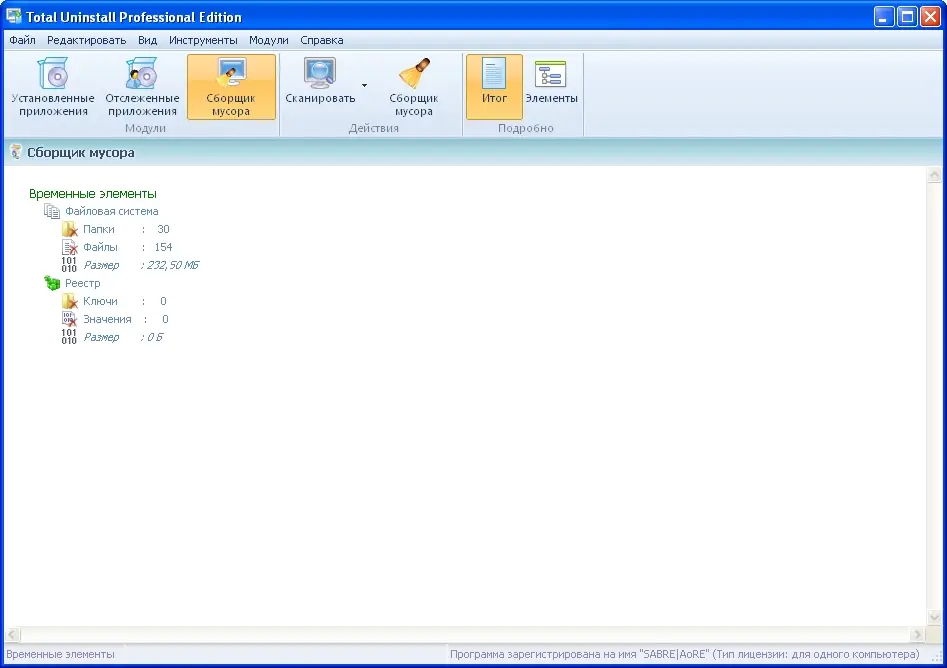Run the Сборщик мусора broom action
947x668 pixels.
[414, 87]
